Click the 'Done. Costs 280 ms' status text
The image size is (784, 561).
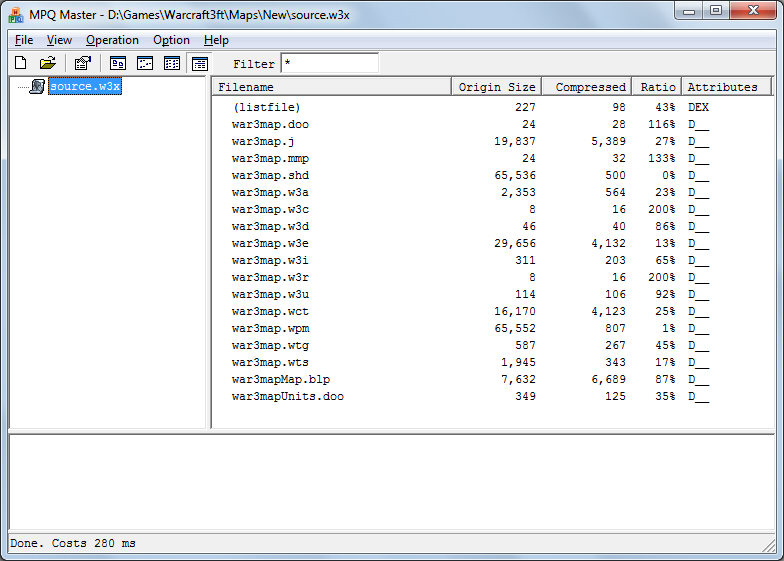(x=72, y=543)
